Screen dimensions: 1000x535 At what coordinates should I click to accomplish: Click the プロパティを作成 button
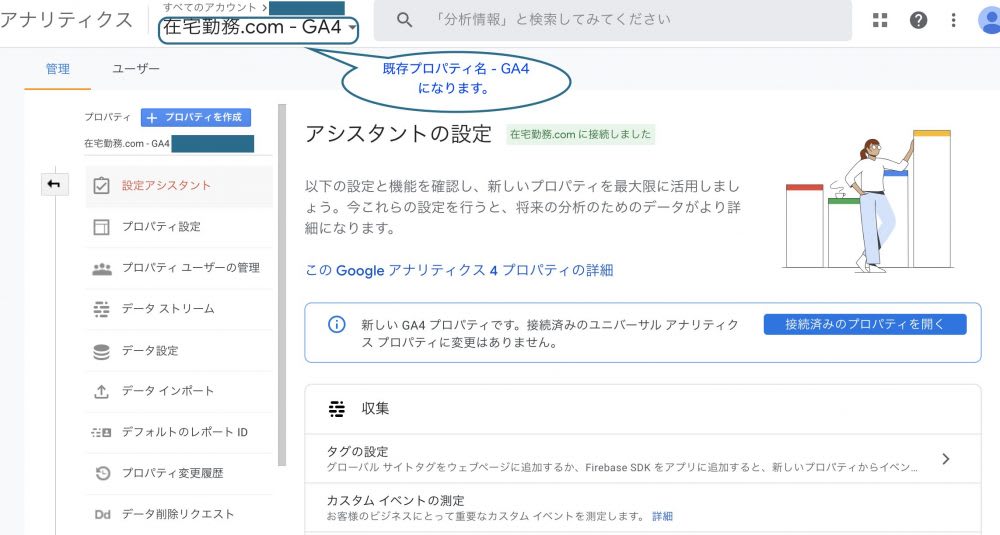click(196, 117)
